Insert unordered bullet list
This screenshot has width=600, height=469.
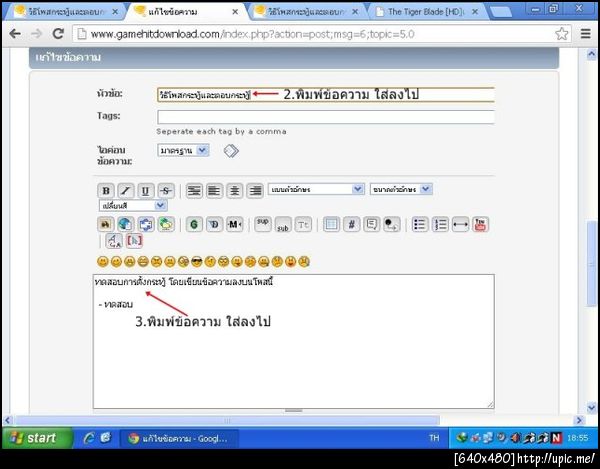420,224
